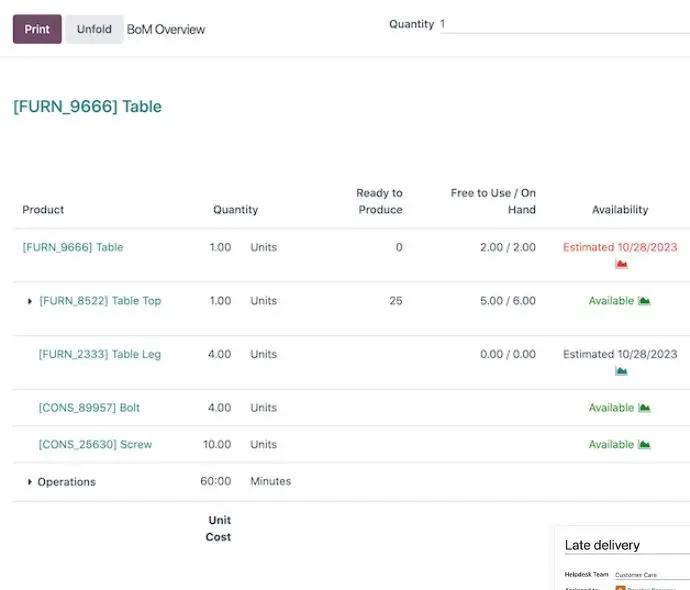Click the 0.00 / 0.00 stock value

[x=508, y=354]
